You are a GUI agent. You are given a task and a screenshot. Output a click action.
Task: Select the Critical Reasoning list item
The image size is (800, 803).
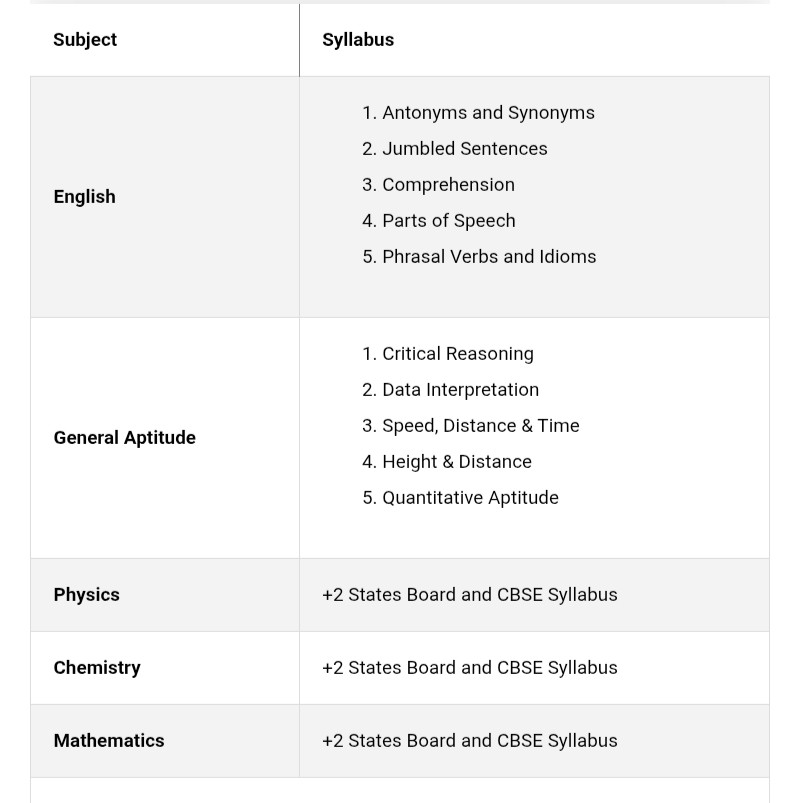tap(448, 354)
